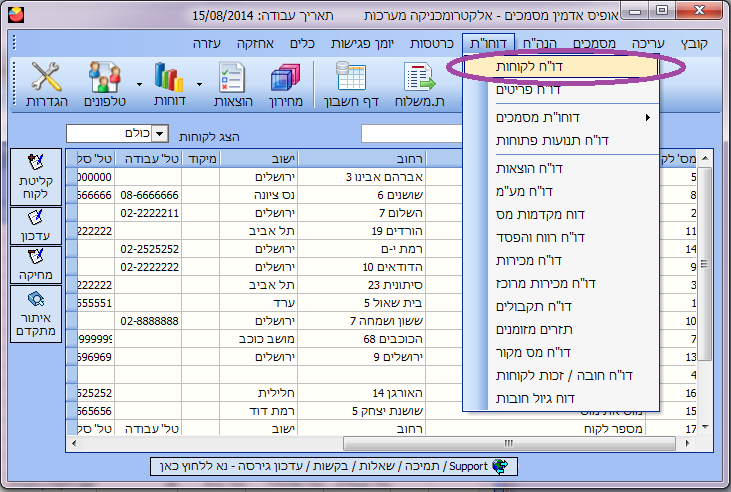Select תזרים מזומנים menu entry
Viewport: 731px width, 492px height.
[x=561, y=329]
